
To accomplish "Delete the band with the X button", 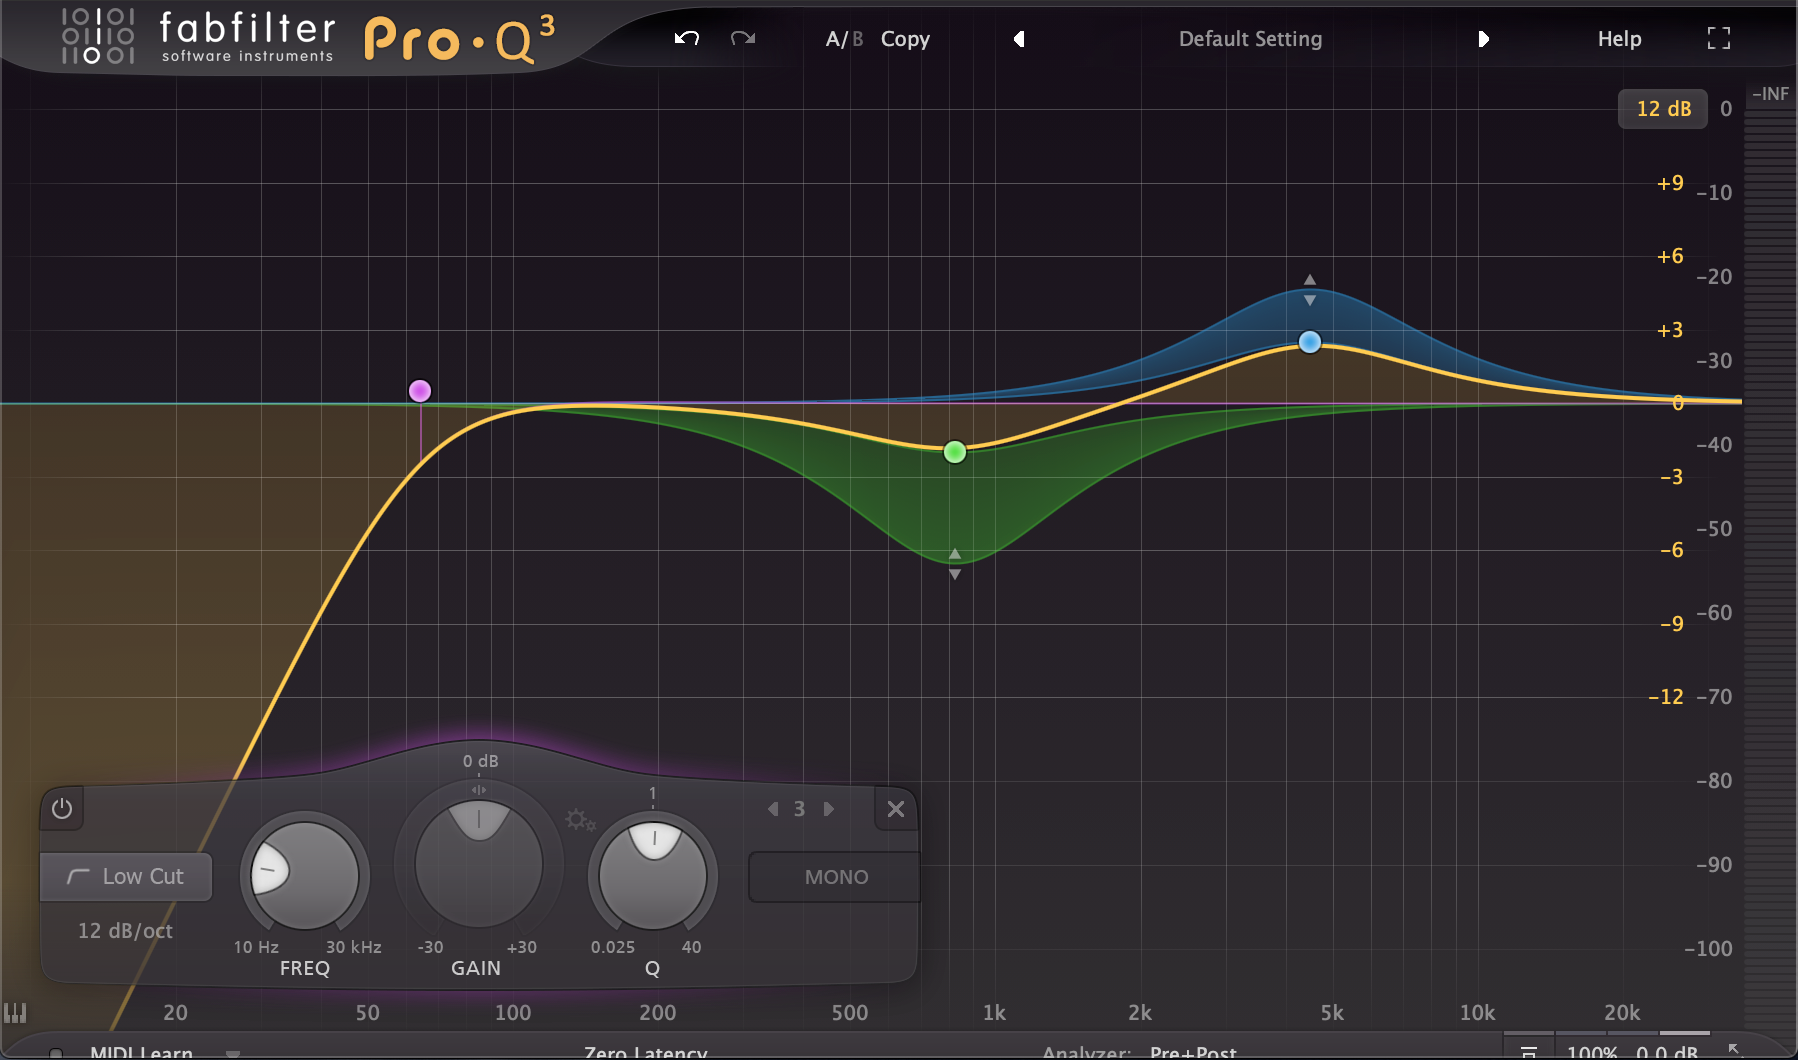I will pos(896,809).
